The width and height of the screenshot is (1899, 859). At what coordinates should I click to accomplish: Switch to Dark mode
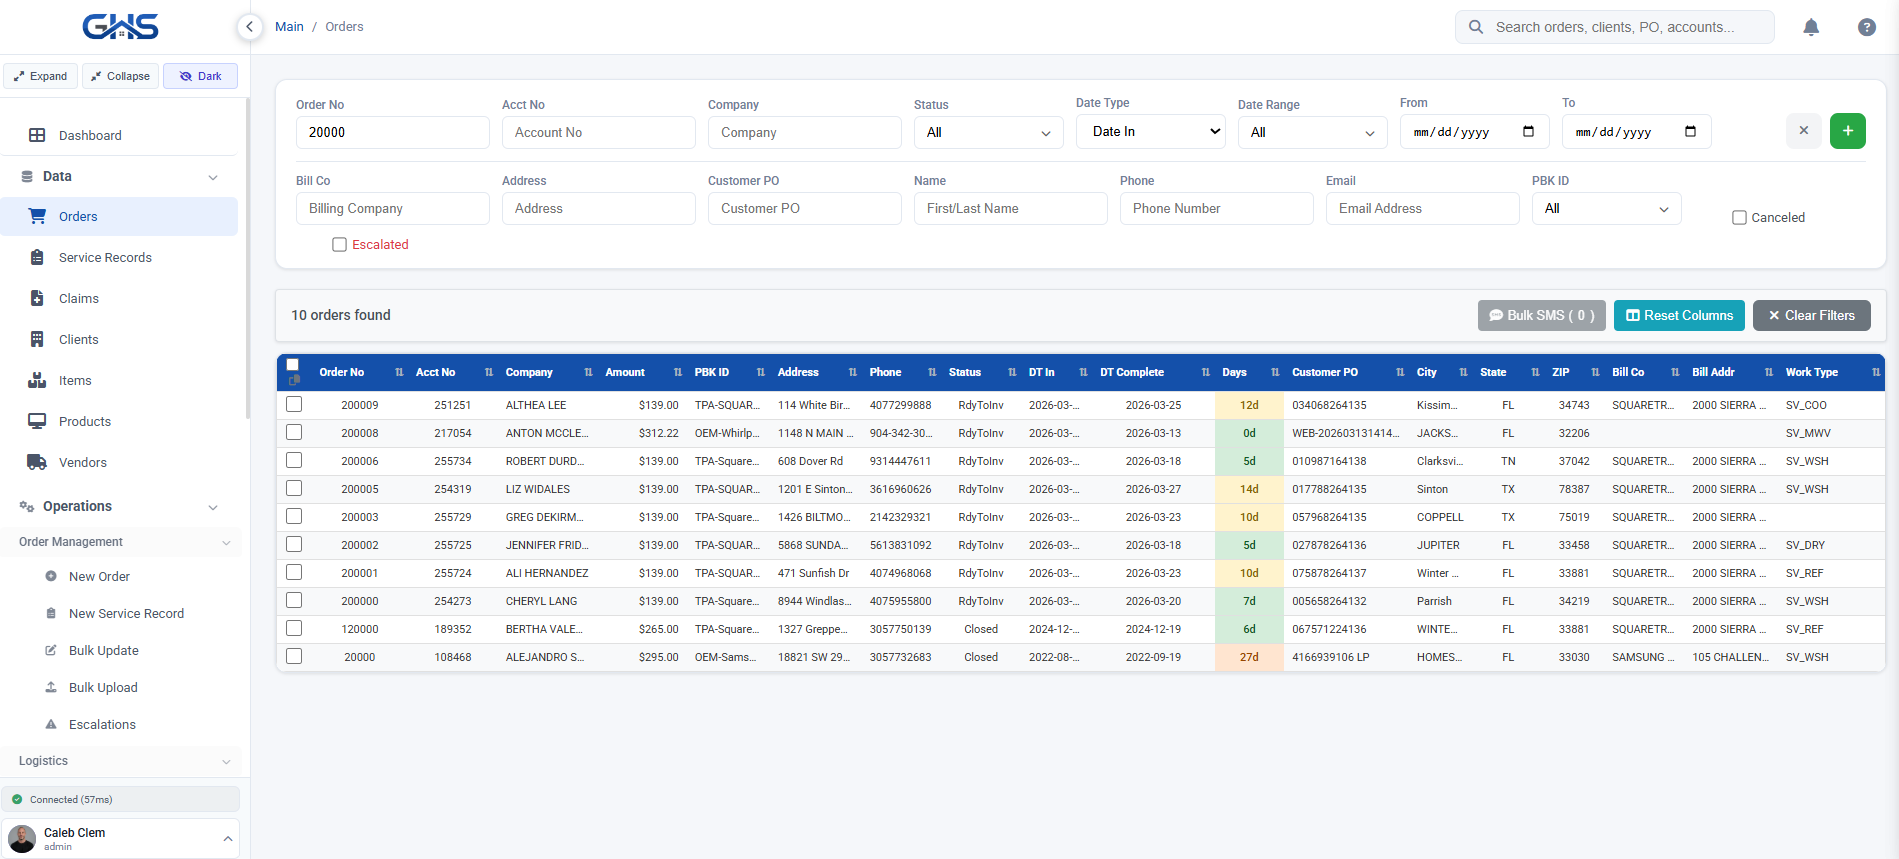(x=200, y=76)
